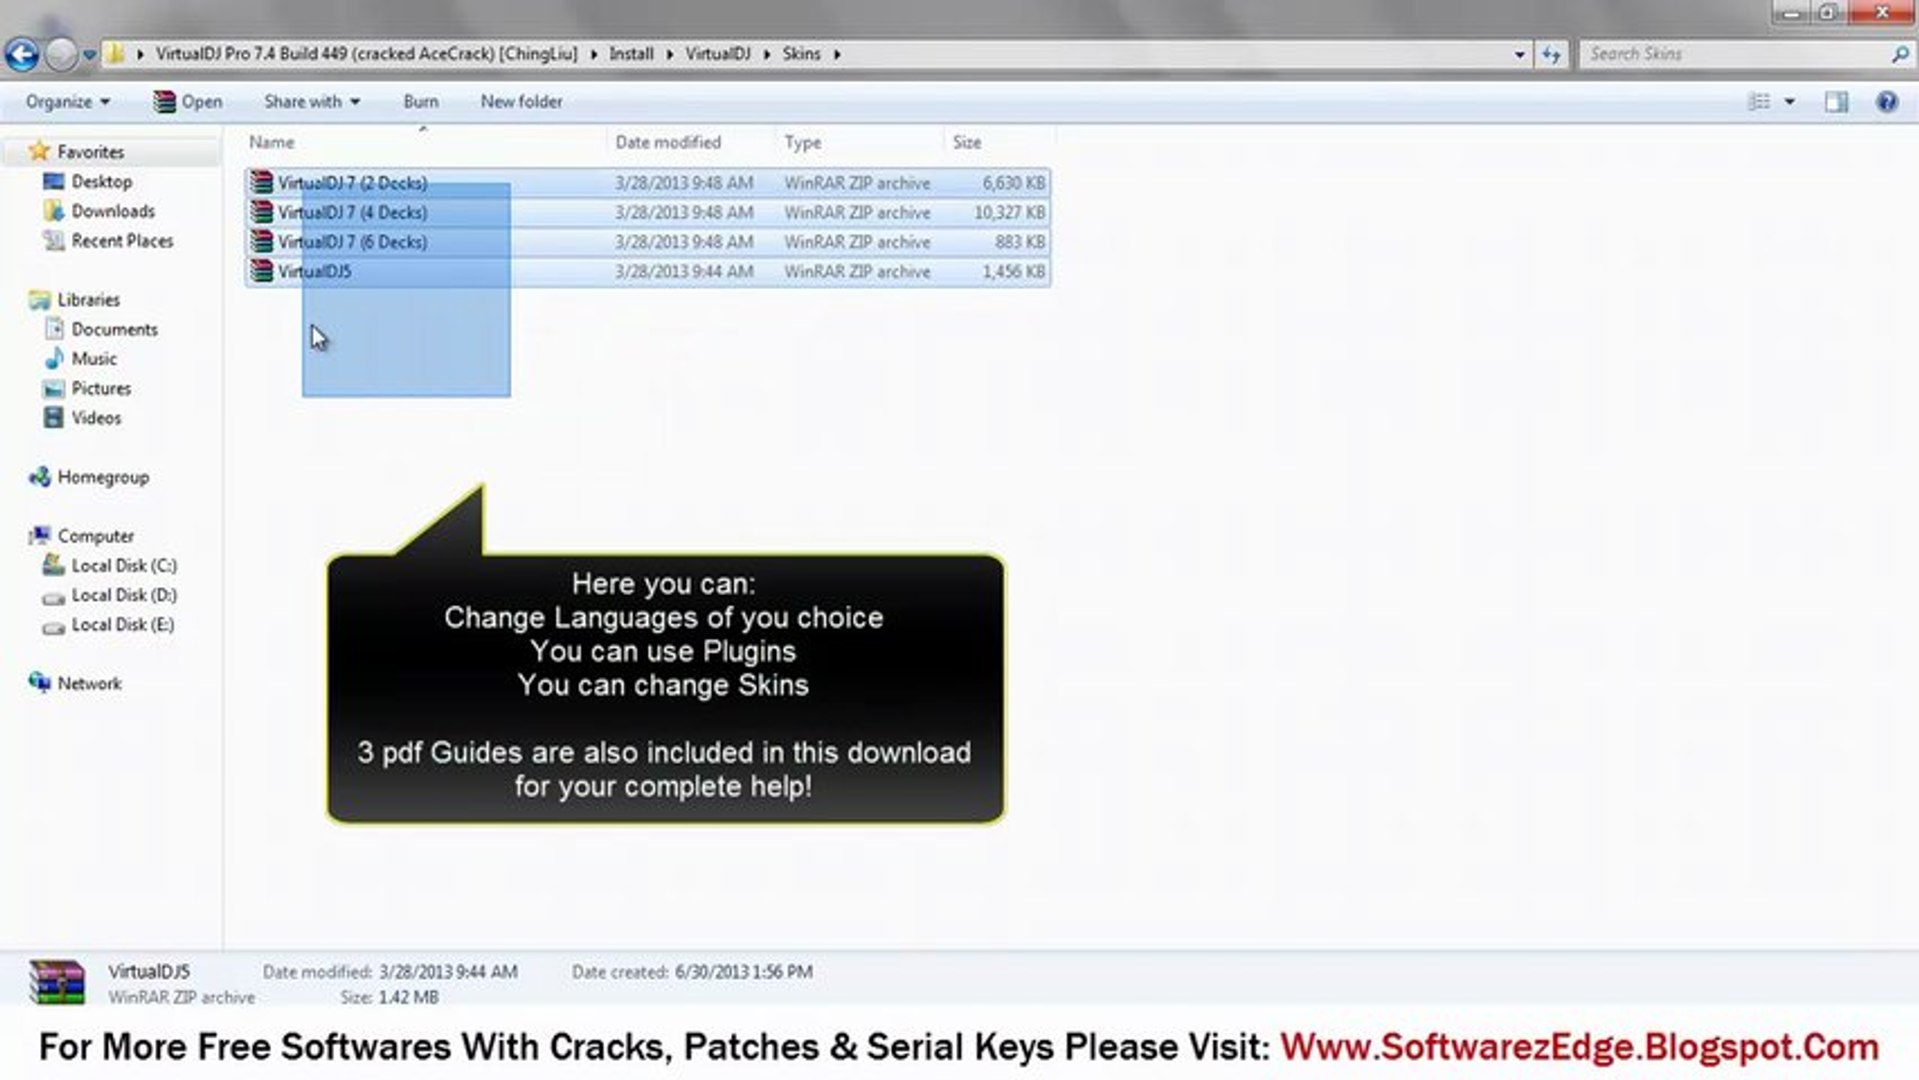The height and width of the screenshot is (1080, 1919).
Task: Click the WinRAR icon next to Open button
Action: (163, 101)
